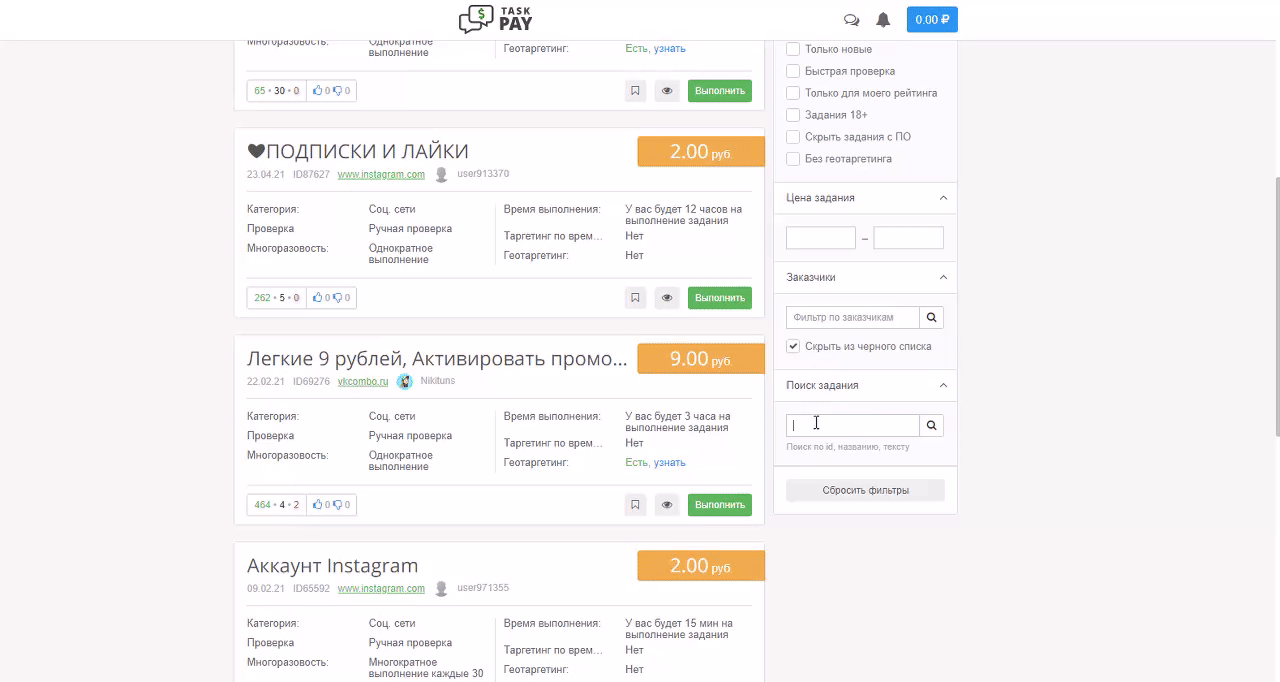The image size is (1280, 682).
Task: Click the 464 • 4 • 2 stats counter
Action: tap(276, 504)
